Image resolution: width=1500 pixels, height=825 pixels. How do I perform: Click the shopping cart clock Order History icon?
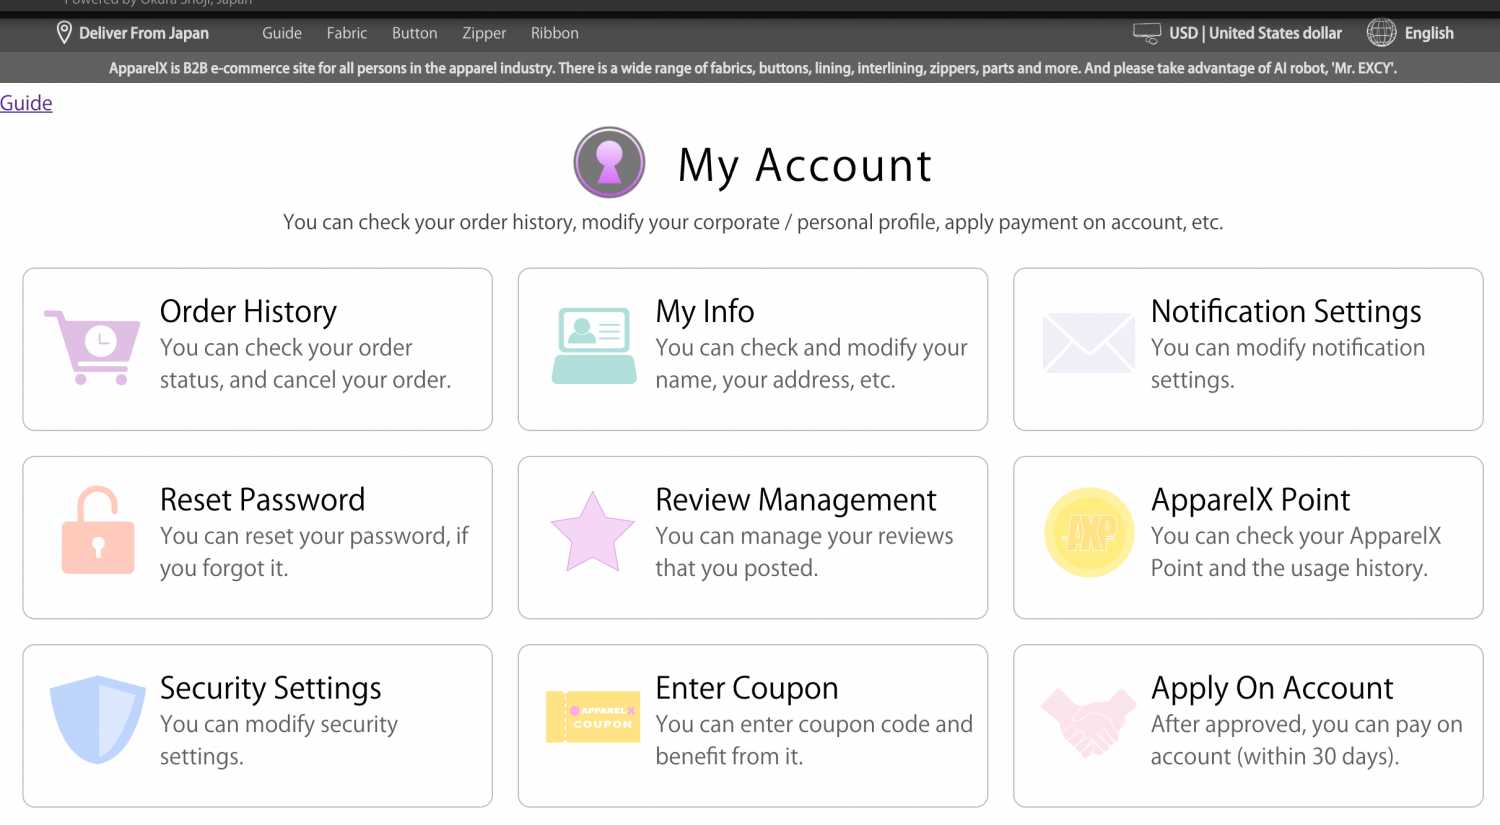point(93,347)
